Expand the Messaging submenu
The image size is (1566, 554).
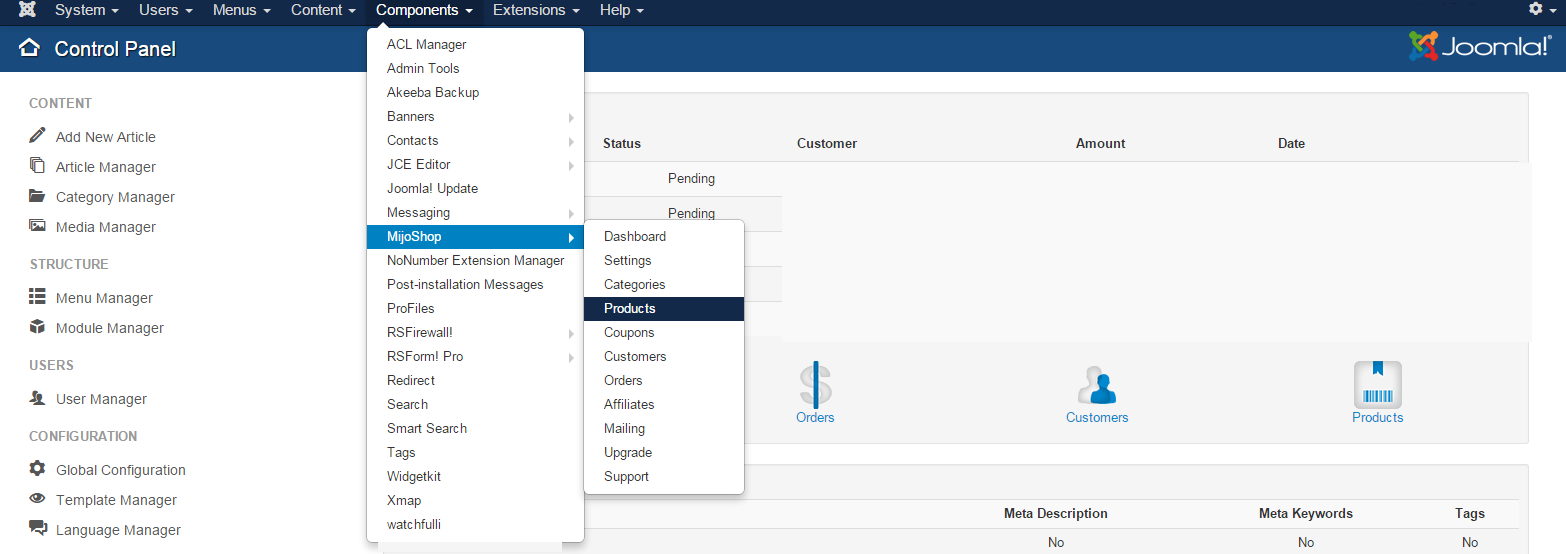point(475,212)
